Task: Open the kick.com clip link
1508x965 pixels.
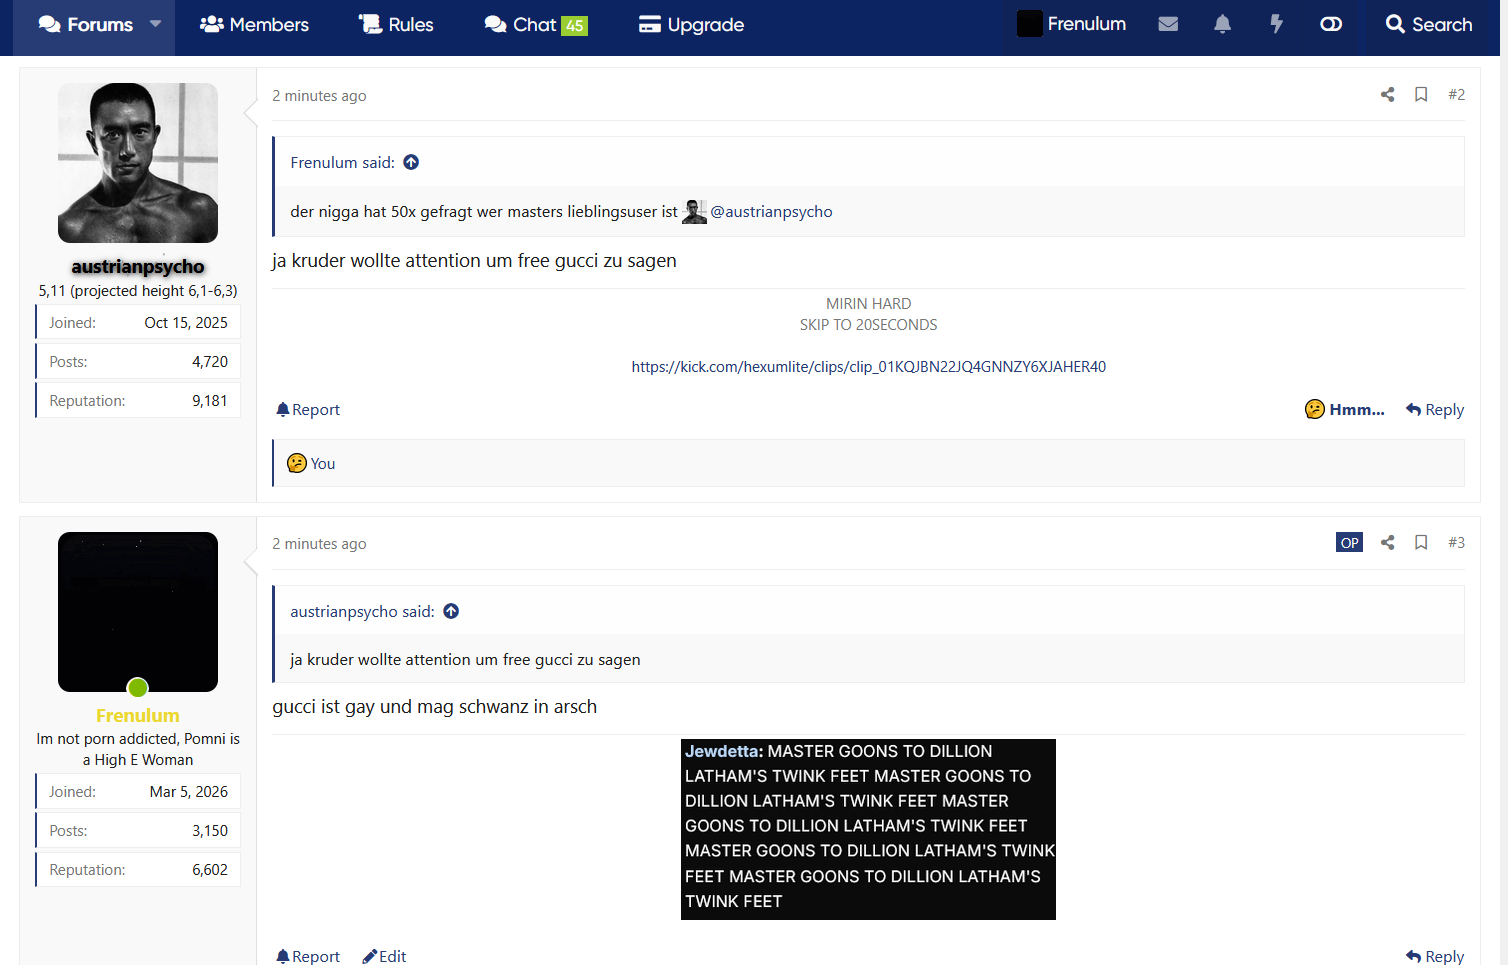Action: pyautogui.click(x=868, y=367)
